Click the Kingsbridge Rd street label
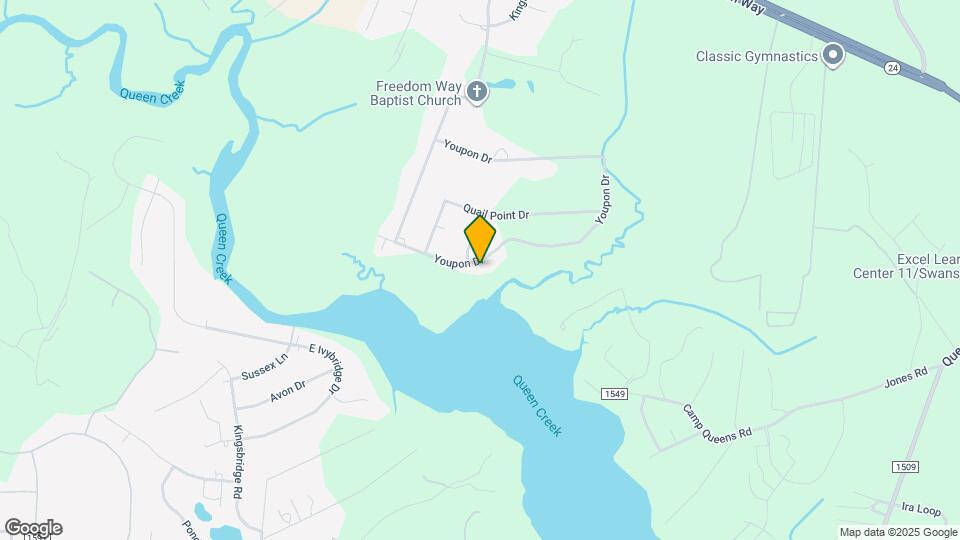The height and width of the screenshot is (540, 960). pyautogui.click(x=238, y=462)
